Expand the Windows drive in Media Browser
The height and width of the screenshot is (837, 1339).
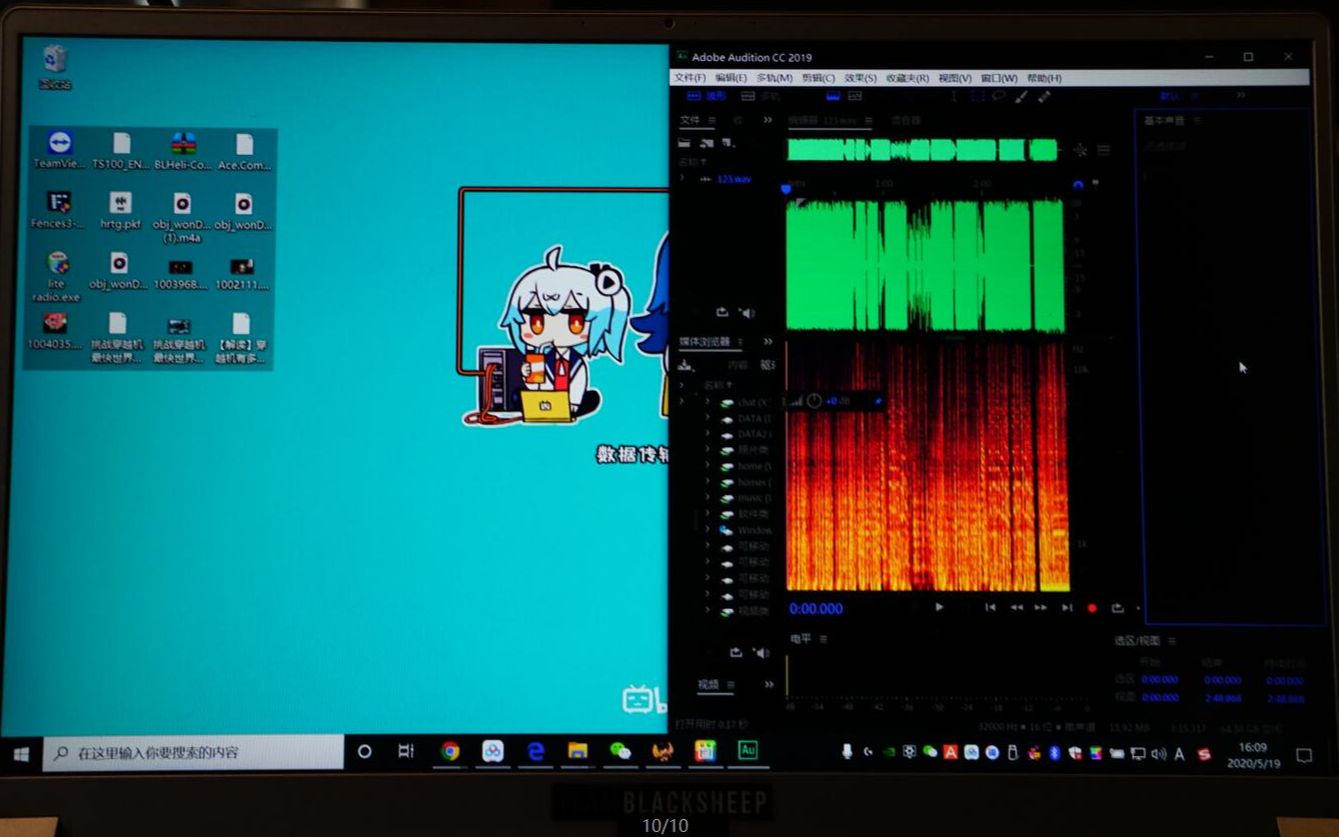click(707, 530)
